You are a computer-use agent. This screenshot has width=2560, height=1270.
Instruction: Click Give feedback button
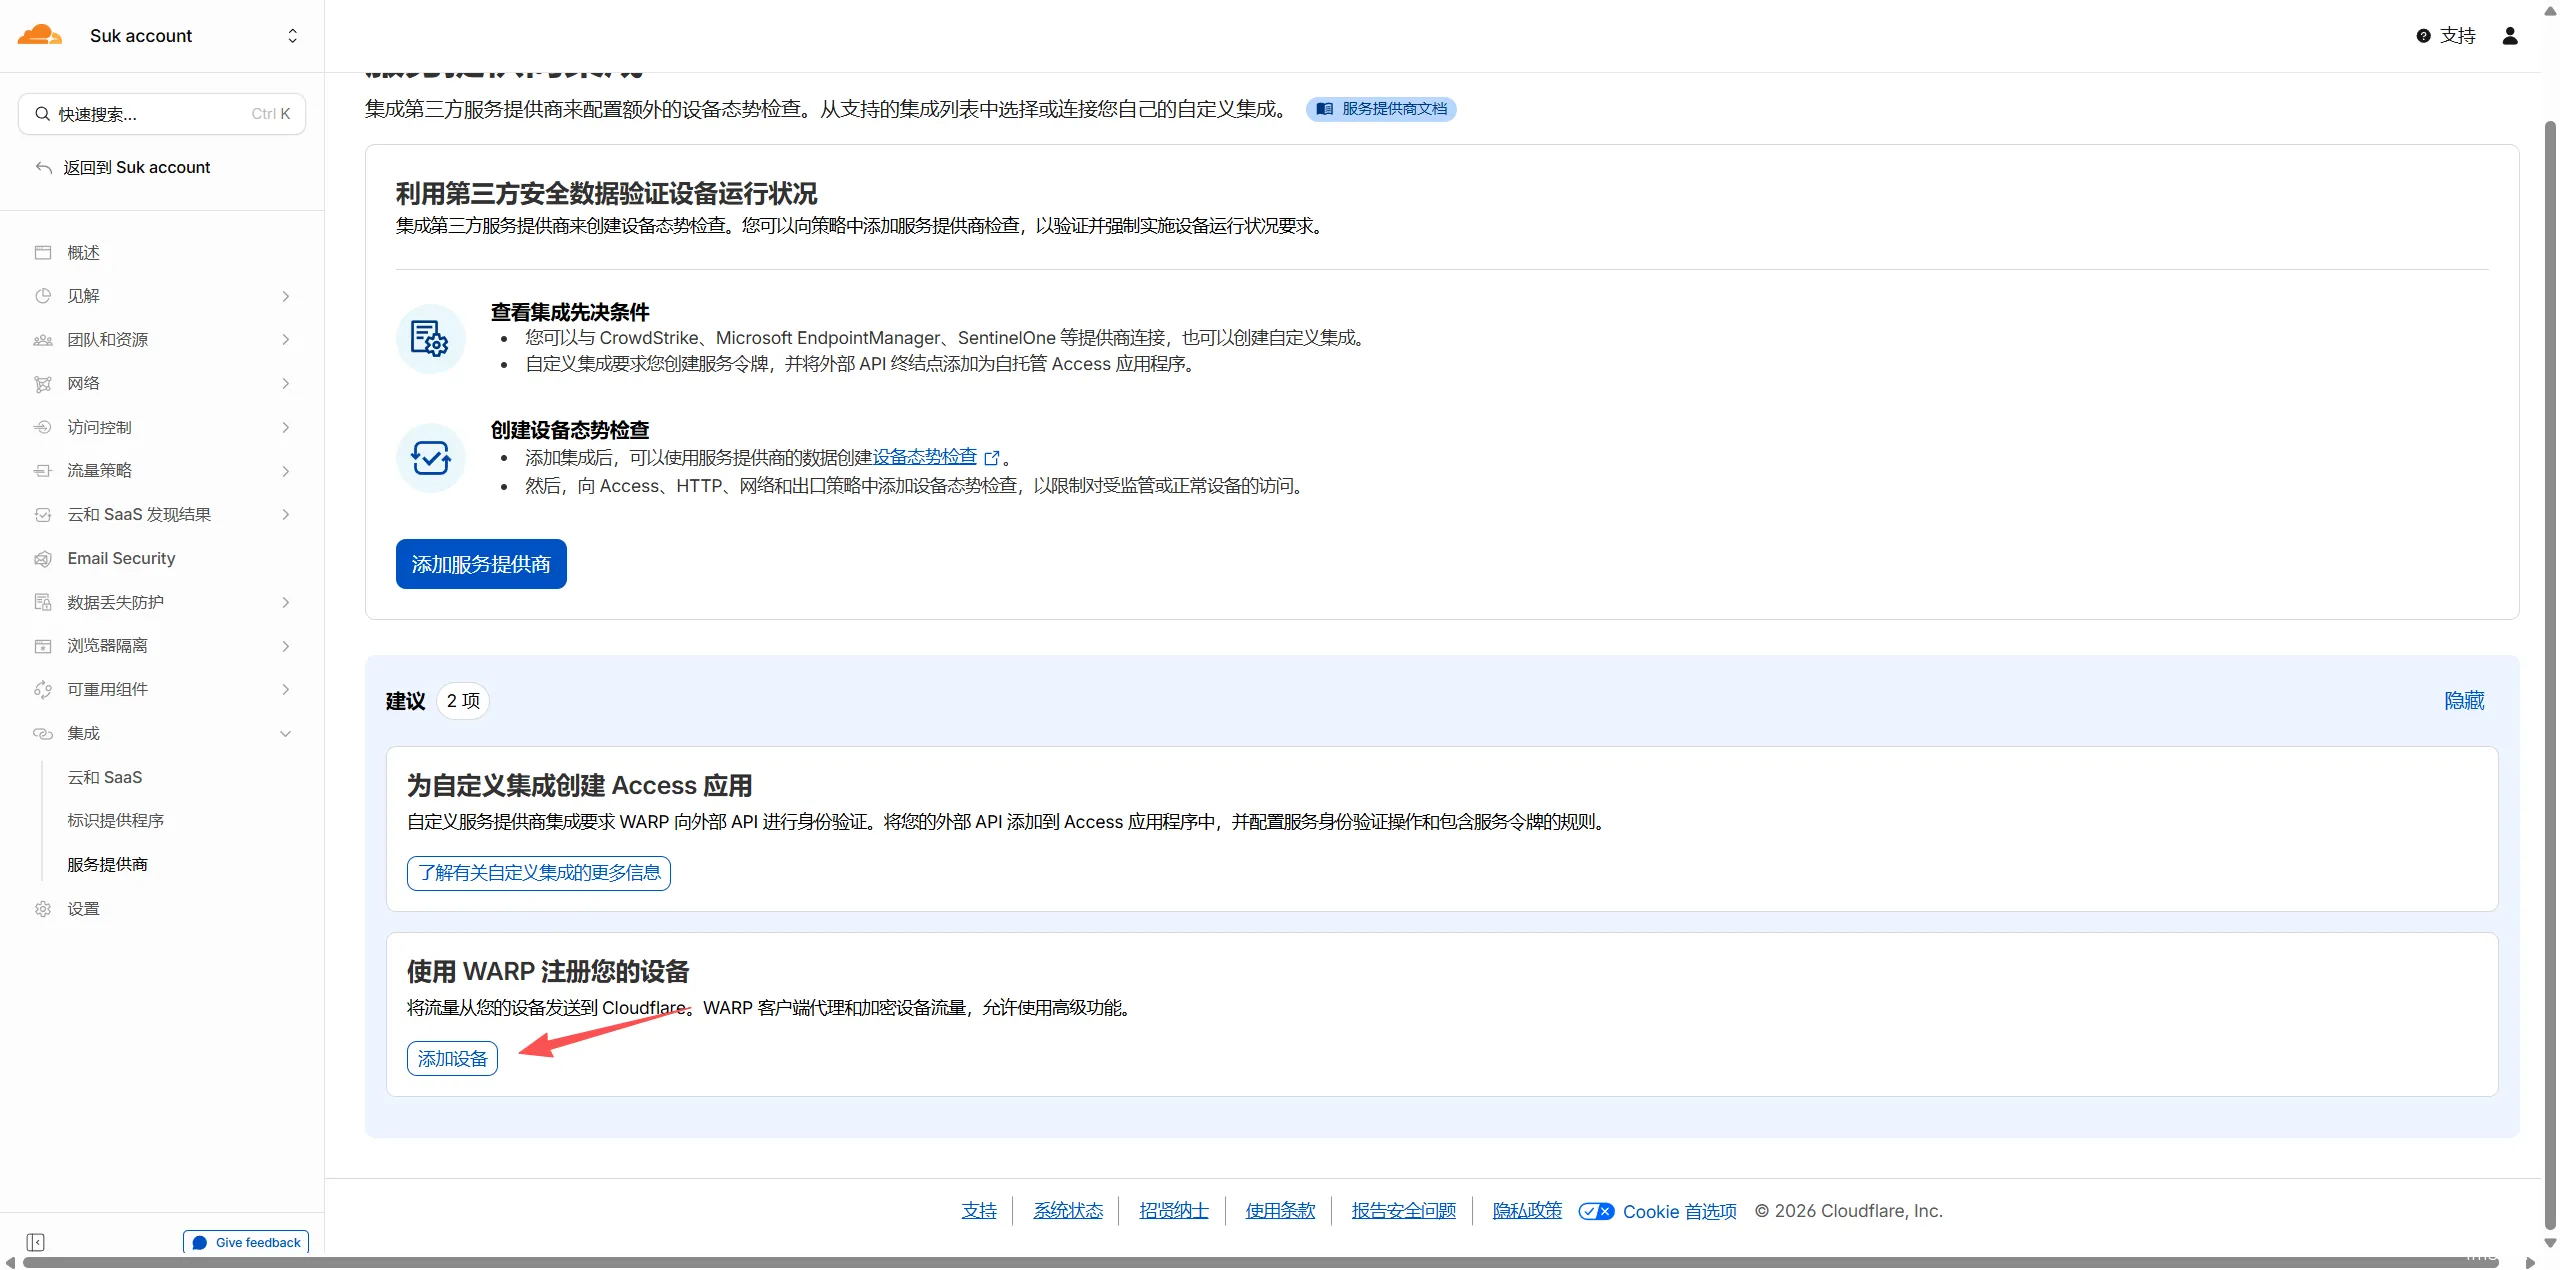pos(246,1242)
